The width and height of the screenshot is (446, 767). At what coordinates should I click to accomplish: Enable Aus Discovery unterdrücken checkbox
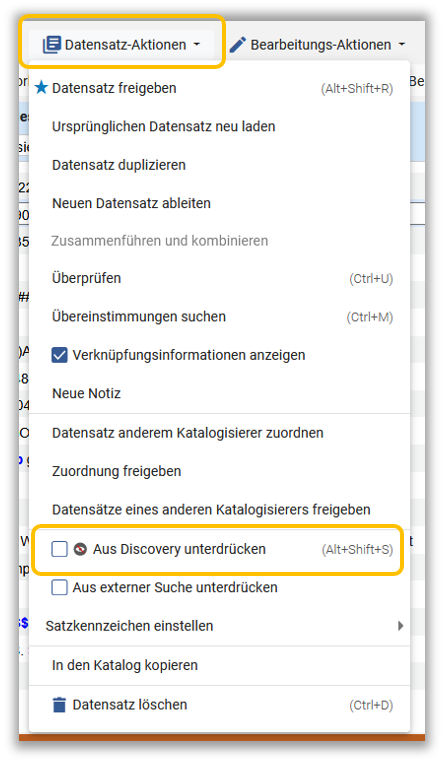(60, 549)
